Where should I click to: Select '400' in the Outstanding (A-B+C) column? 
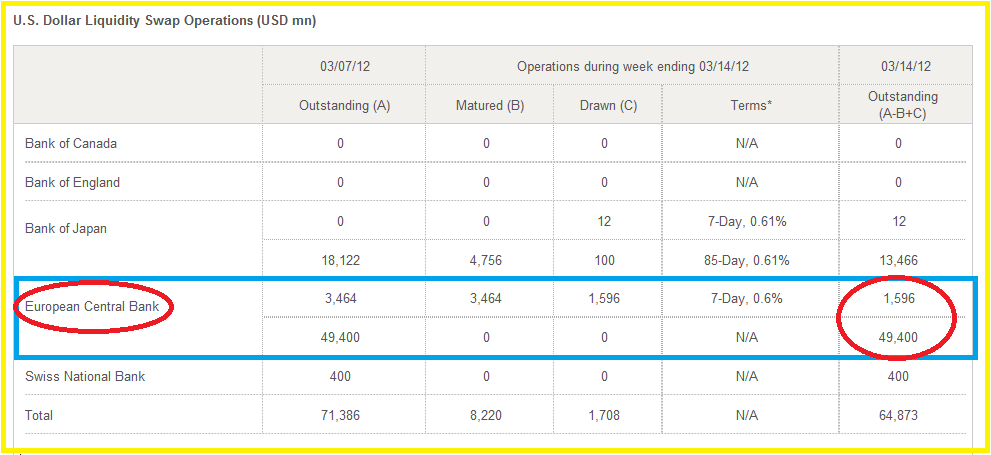point(899,377)
